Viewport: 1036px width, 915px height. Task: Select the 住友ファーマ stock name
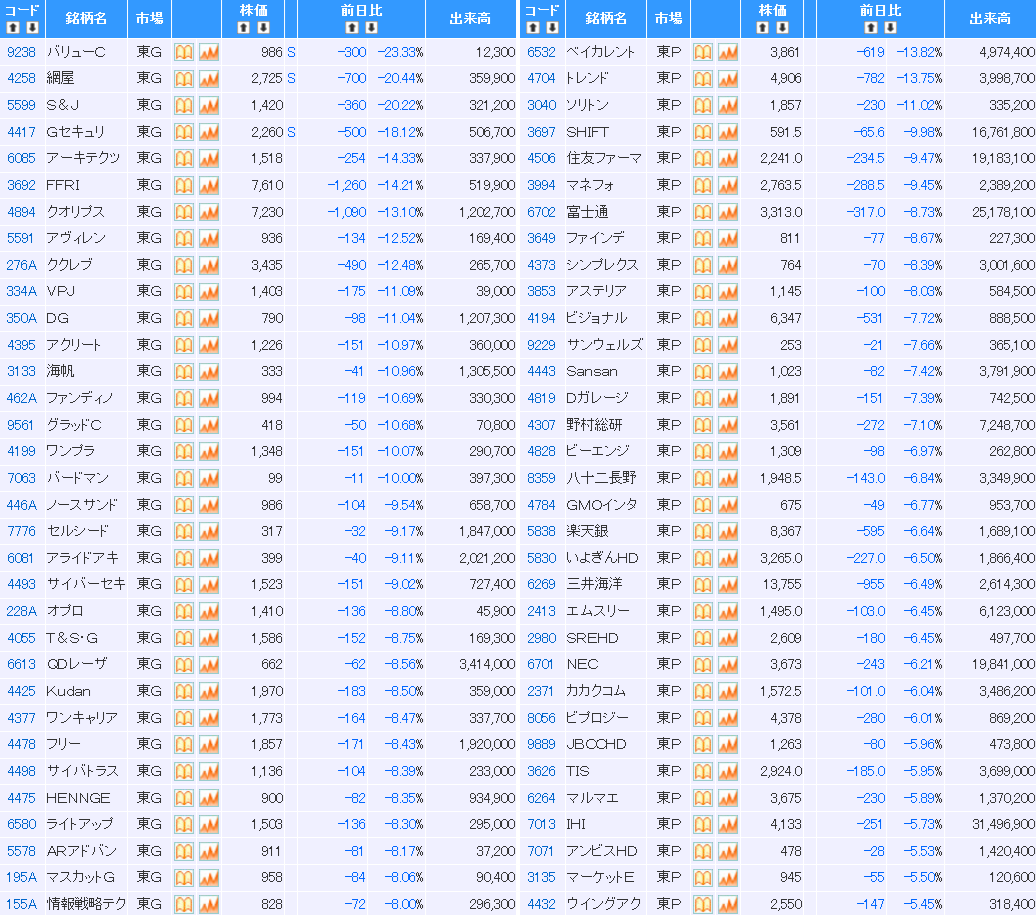604,159
